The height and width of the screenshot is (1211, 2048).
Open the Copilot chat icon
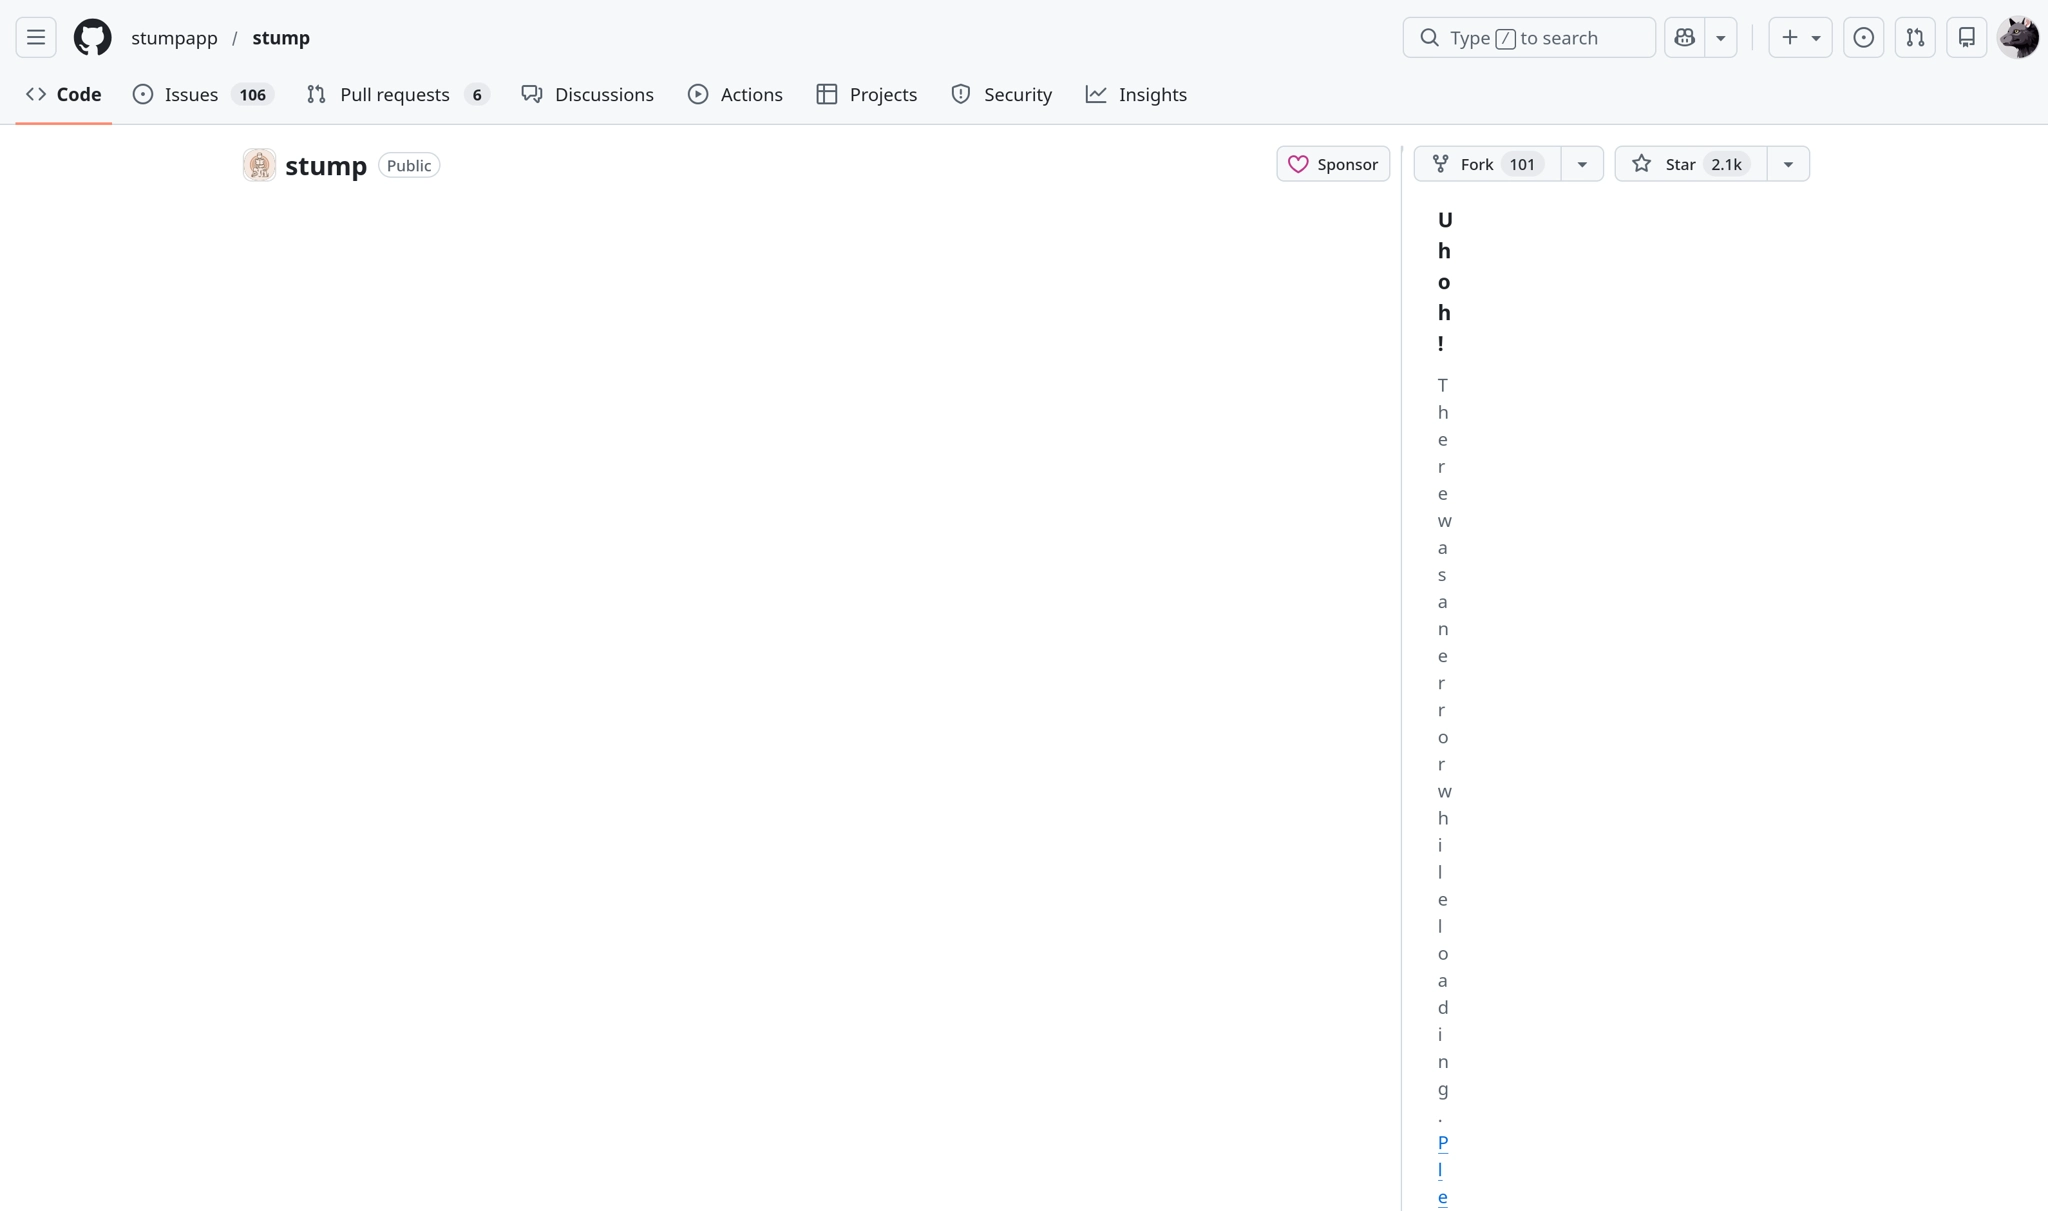pyautogui.click(x=1684, y=37)
